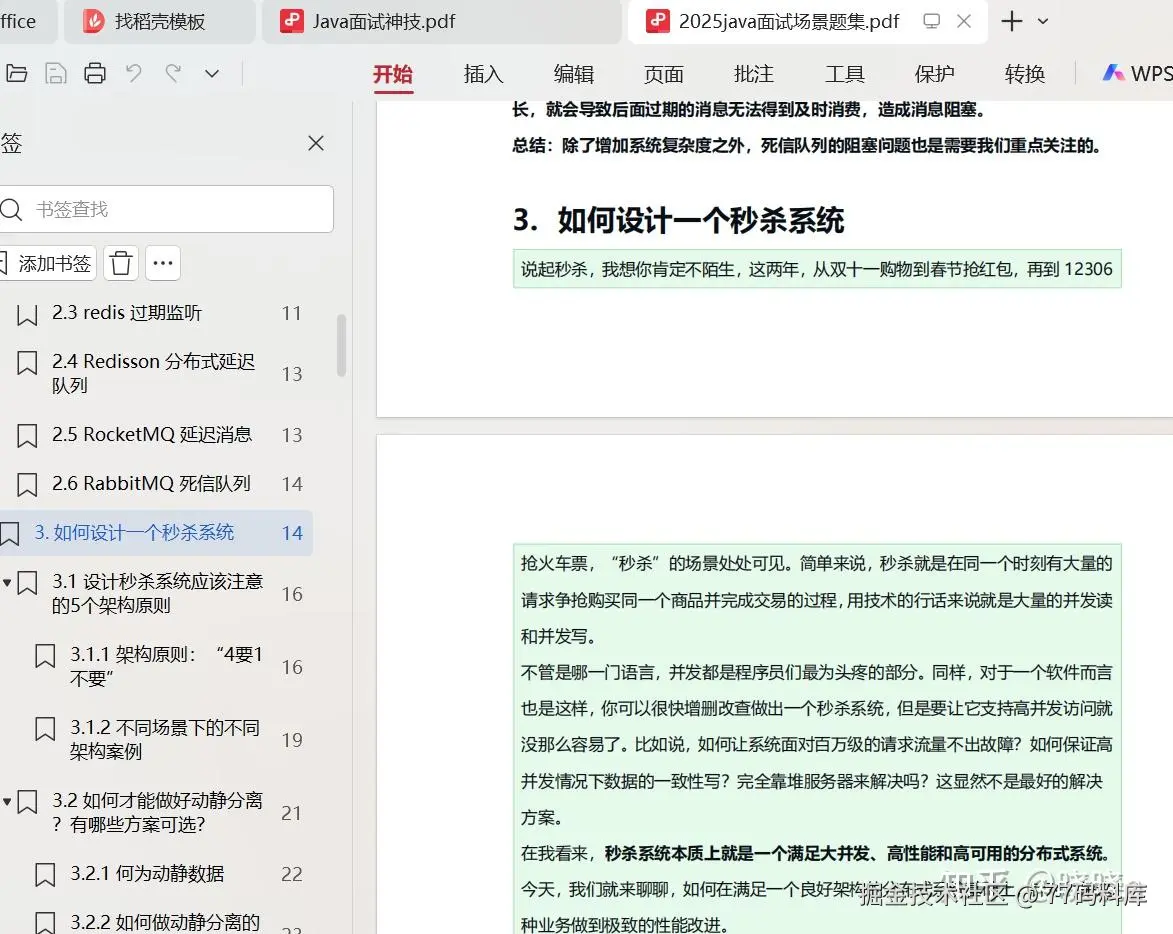Click bookmark icon beside 2.4 Redisson
The image size is (1173, 934).
(x=27, y=363)
